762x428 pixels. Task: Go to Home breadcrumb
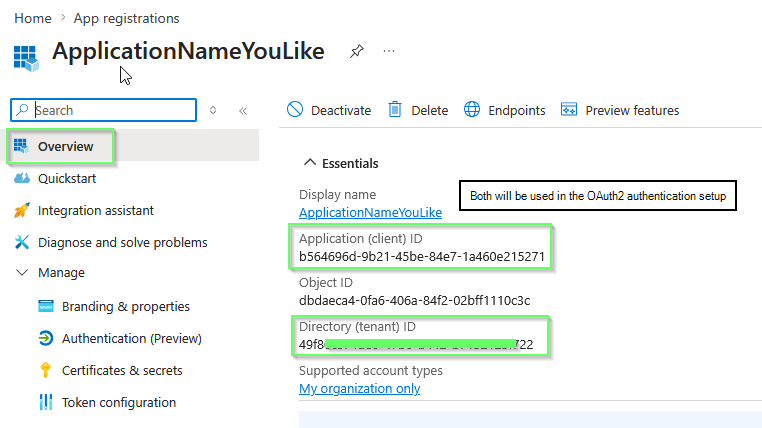[33, 18]
